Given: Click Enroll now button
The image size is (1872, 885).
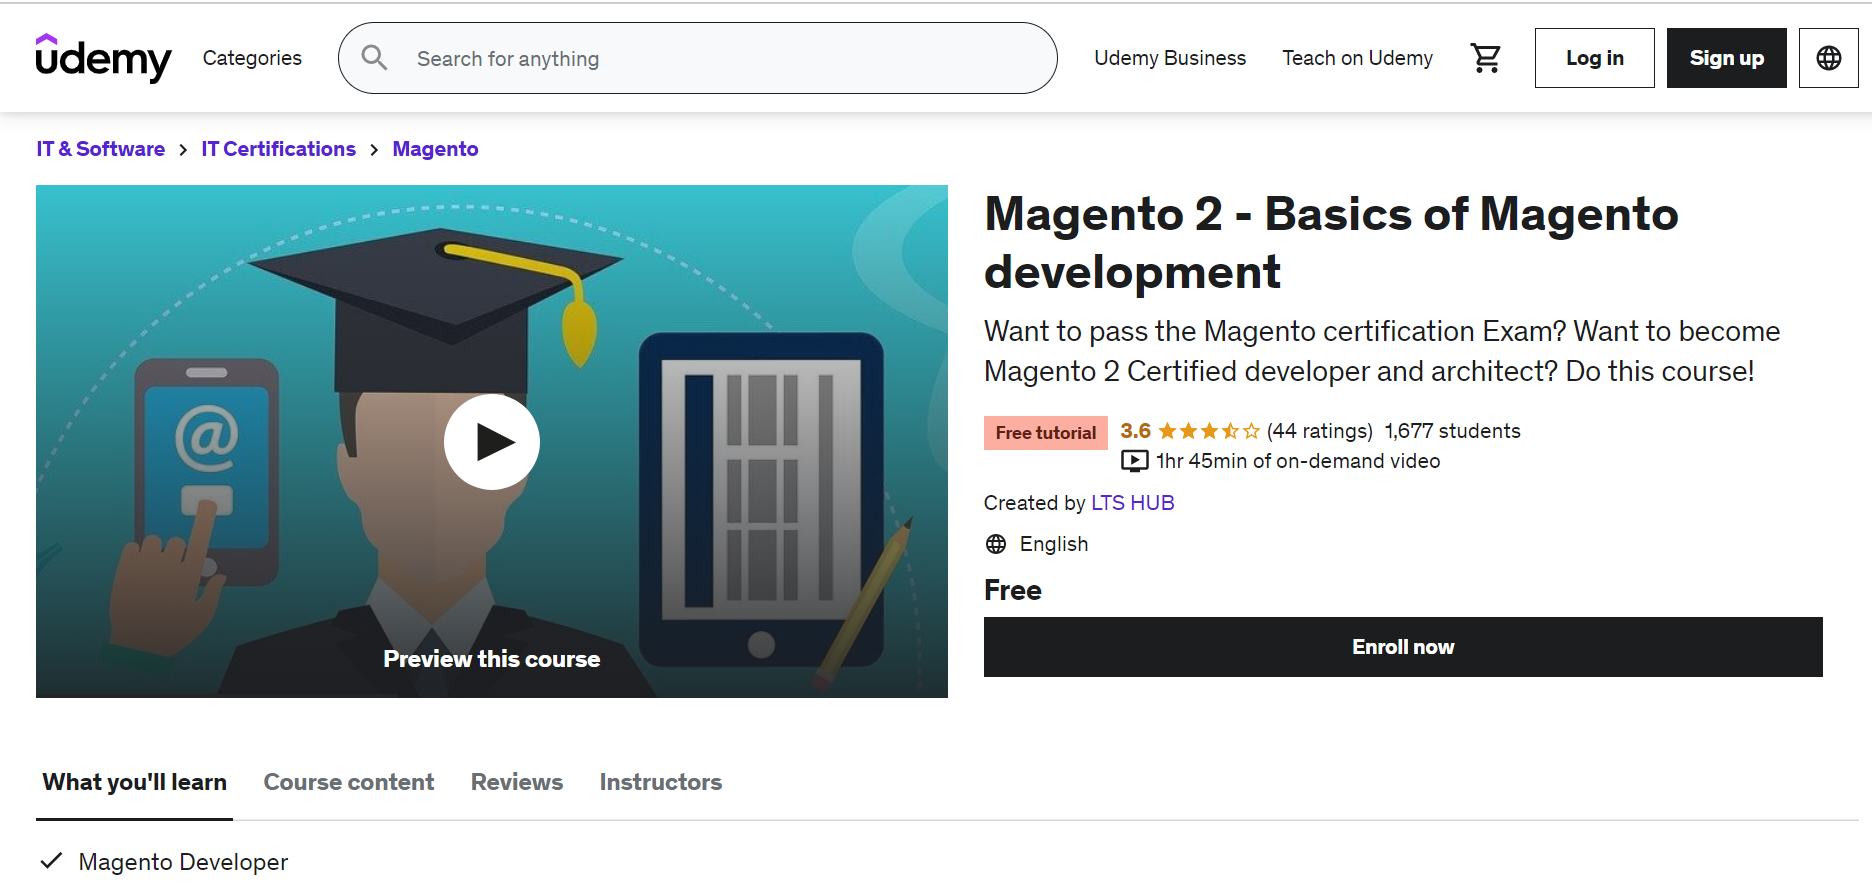Looking at the screenshot, I should pos(1403,647).
